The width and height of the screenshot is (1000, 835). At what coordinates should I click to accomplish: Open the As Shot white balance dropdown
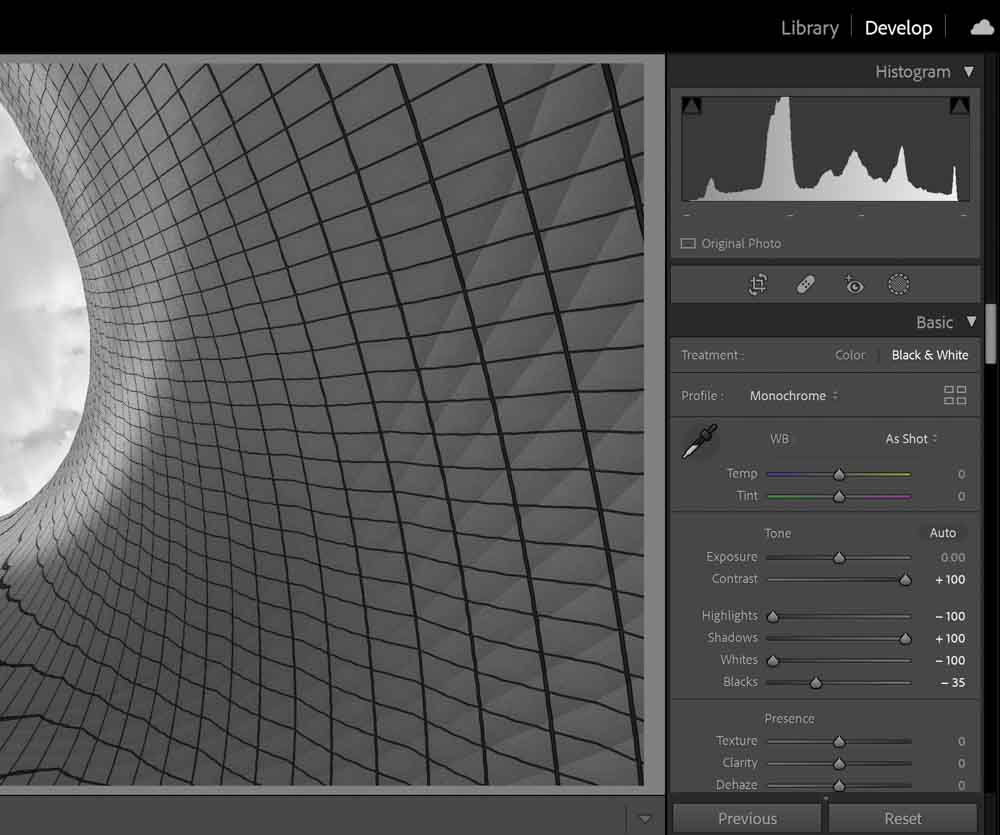(911, 439)
